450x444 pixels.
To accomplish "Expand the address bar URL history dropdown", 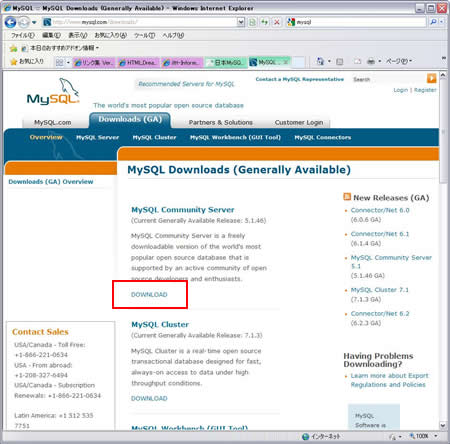I will tap(241, 22).
